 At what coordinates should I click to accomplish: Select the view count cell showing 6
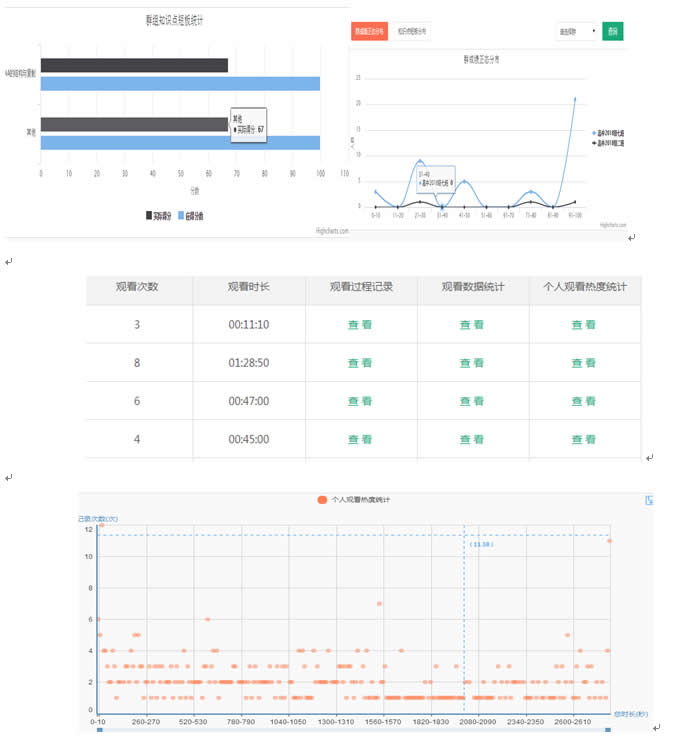coord(137,401)
